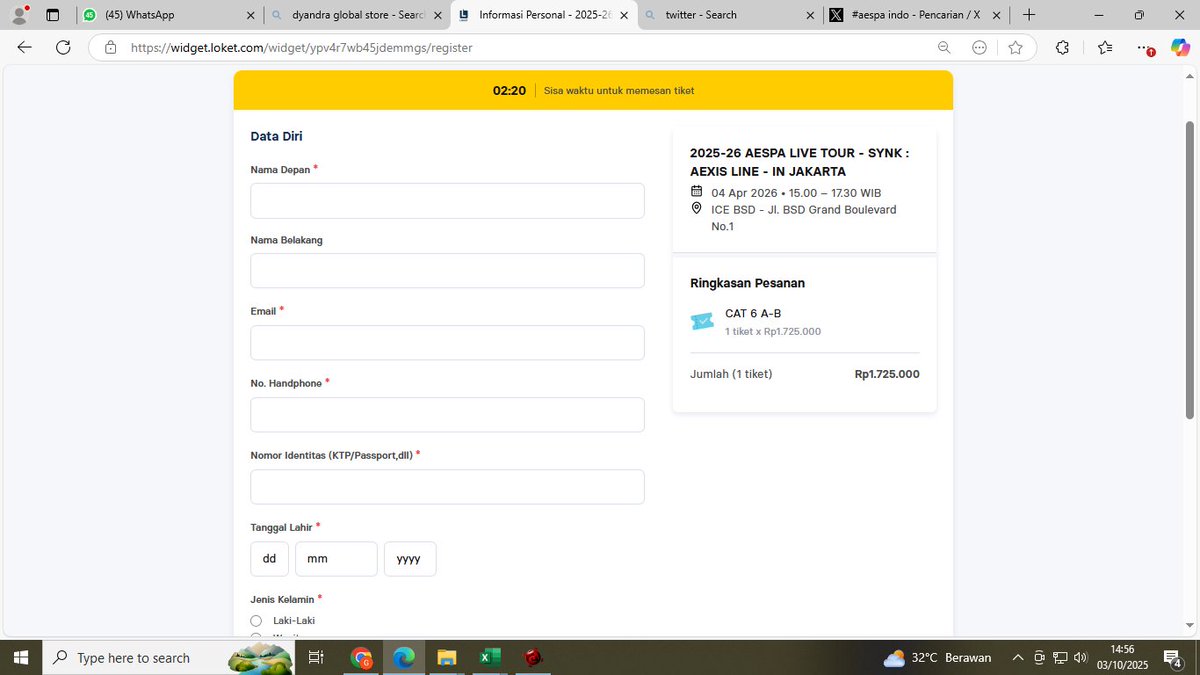
Task: Add this page to favorites star
Action: pos(1016,47)
